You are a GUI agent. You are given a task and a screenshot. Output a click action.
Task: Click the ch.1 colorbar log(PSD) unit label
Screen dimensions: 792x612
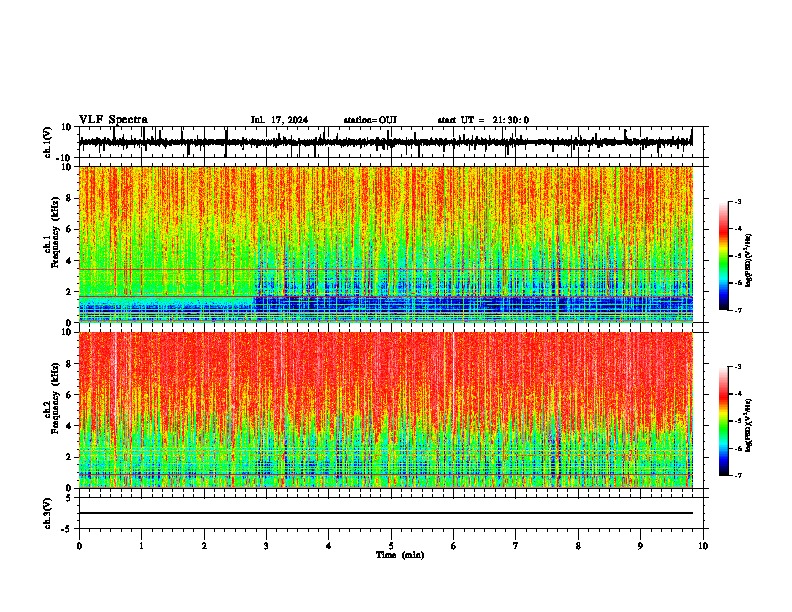click(748, 260)
